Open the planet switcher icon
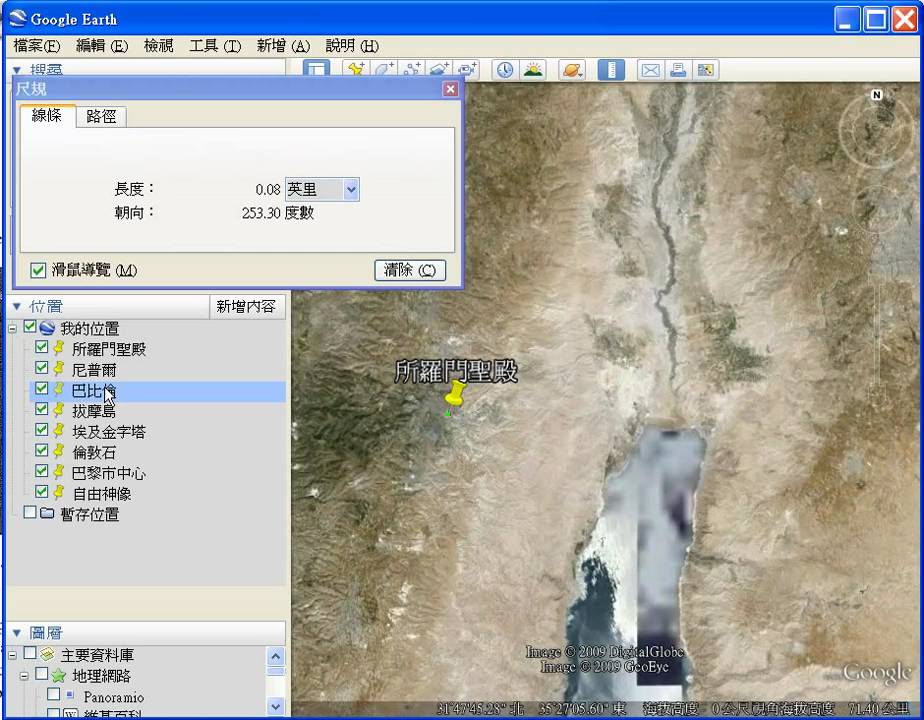 click(572, 70)
